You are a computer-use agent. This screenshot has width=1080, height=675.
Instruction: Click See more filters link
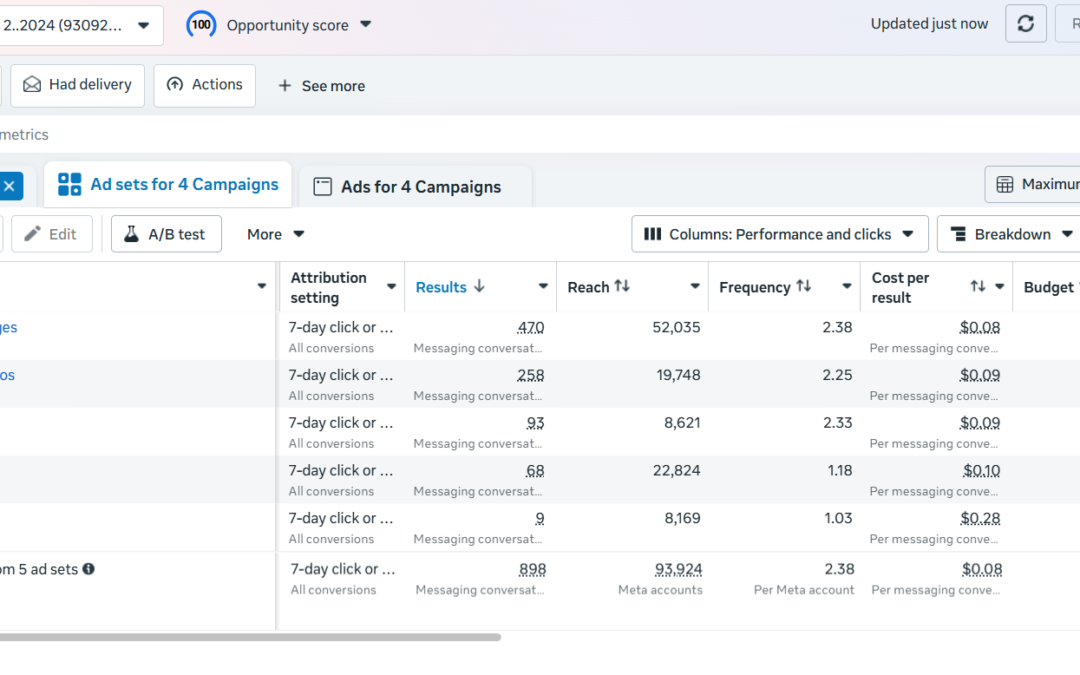(x=322, y=86)
